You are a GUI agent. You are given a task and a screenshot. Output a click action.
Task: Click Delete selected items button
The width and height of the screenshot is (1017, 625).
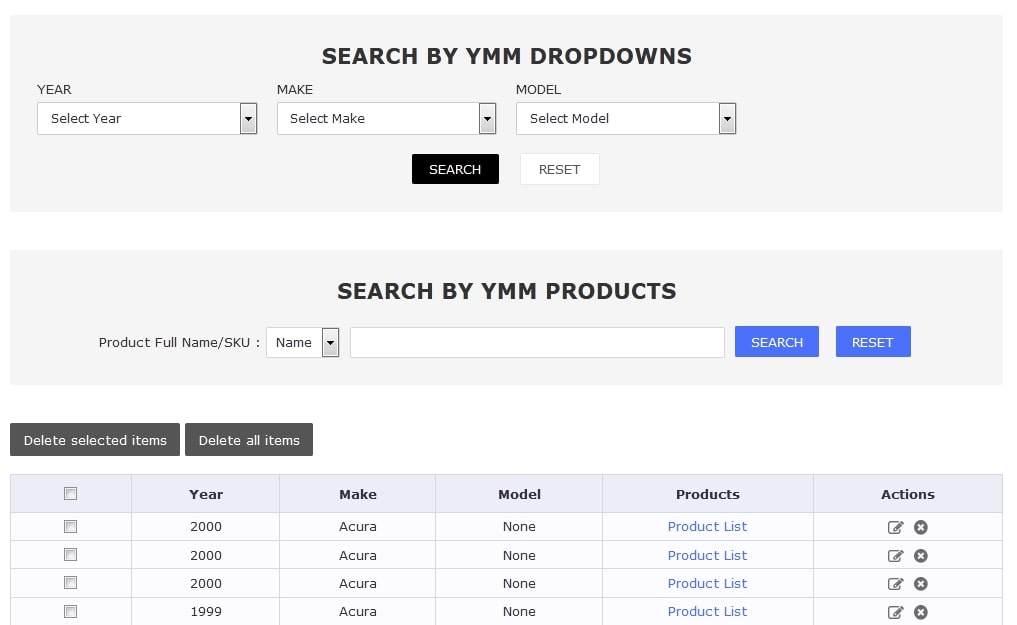(x=95, y=440)
